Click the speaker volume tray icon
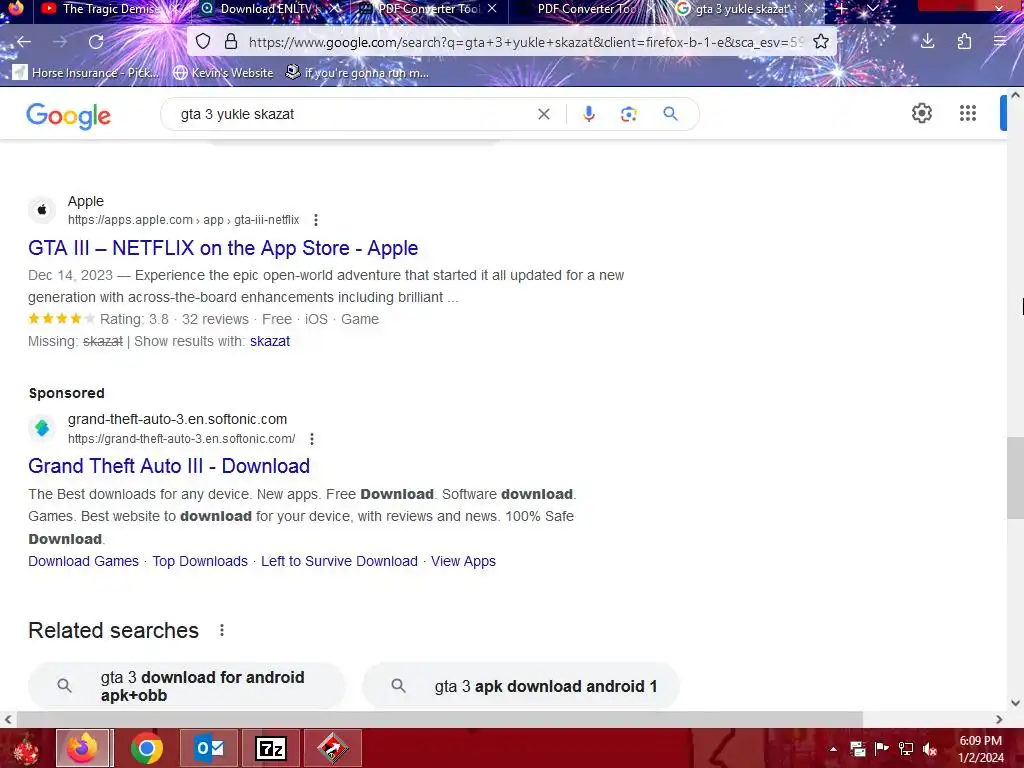Screen dimensions: 1024x768 click(x=930, y=749)
